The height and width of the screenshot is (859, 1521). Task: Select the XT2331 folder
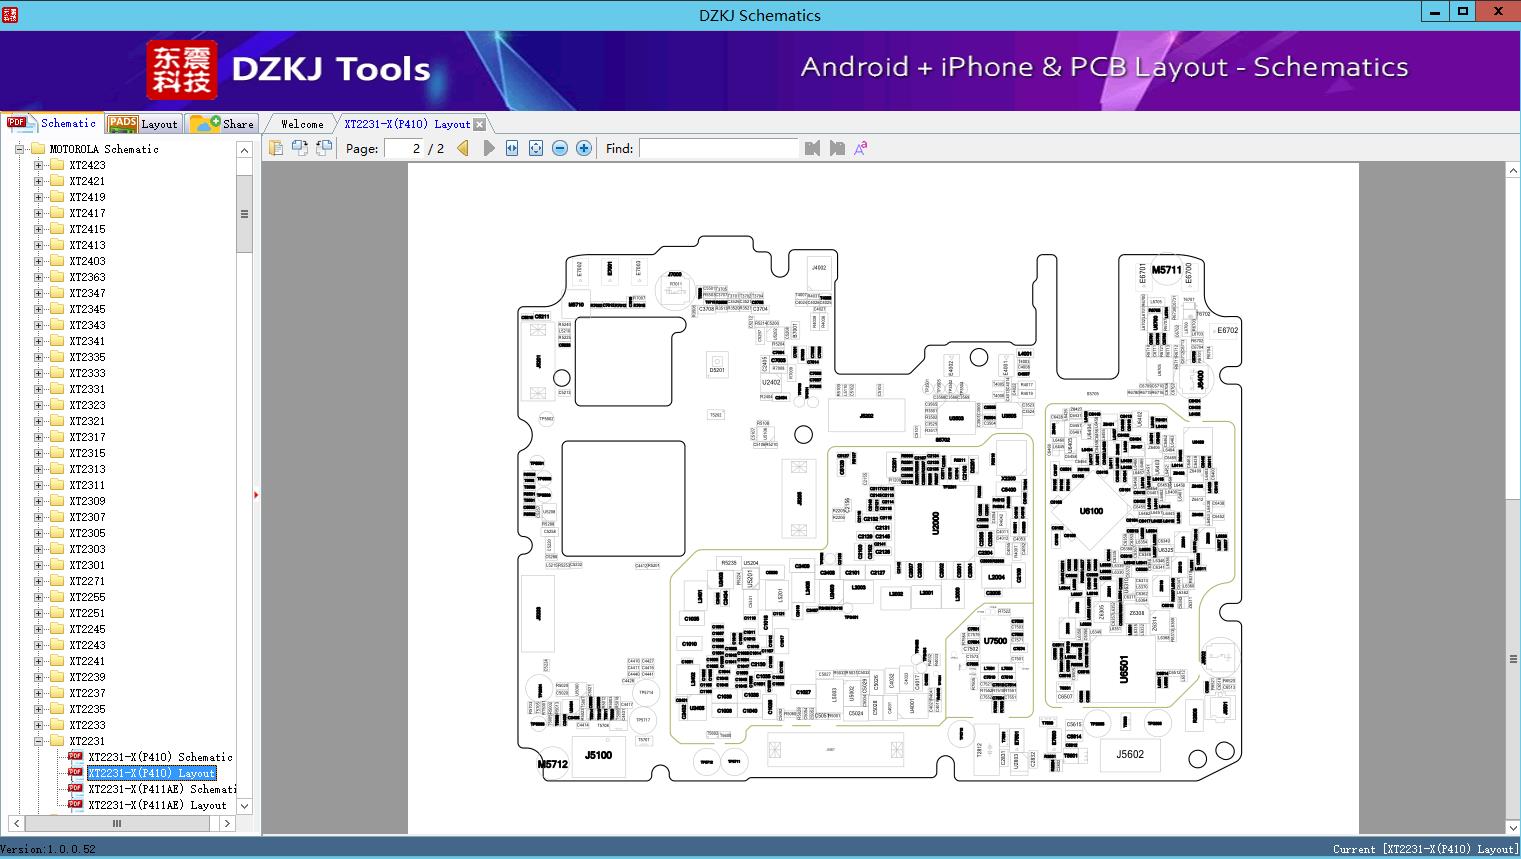pyautogui.click(x=87, y=389)
